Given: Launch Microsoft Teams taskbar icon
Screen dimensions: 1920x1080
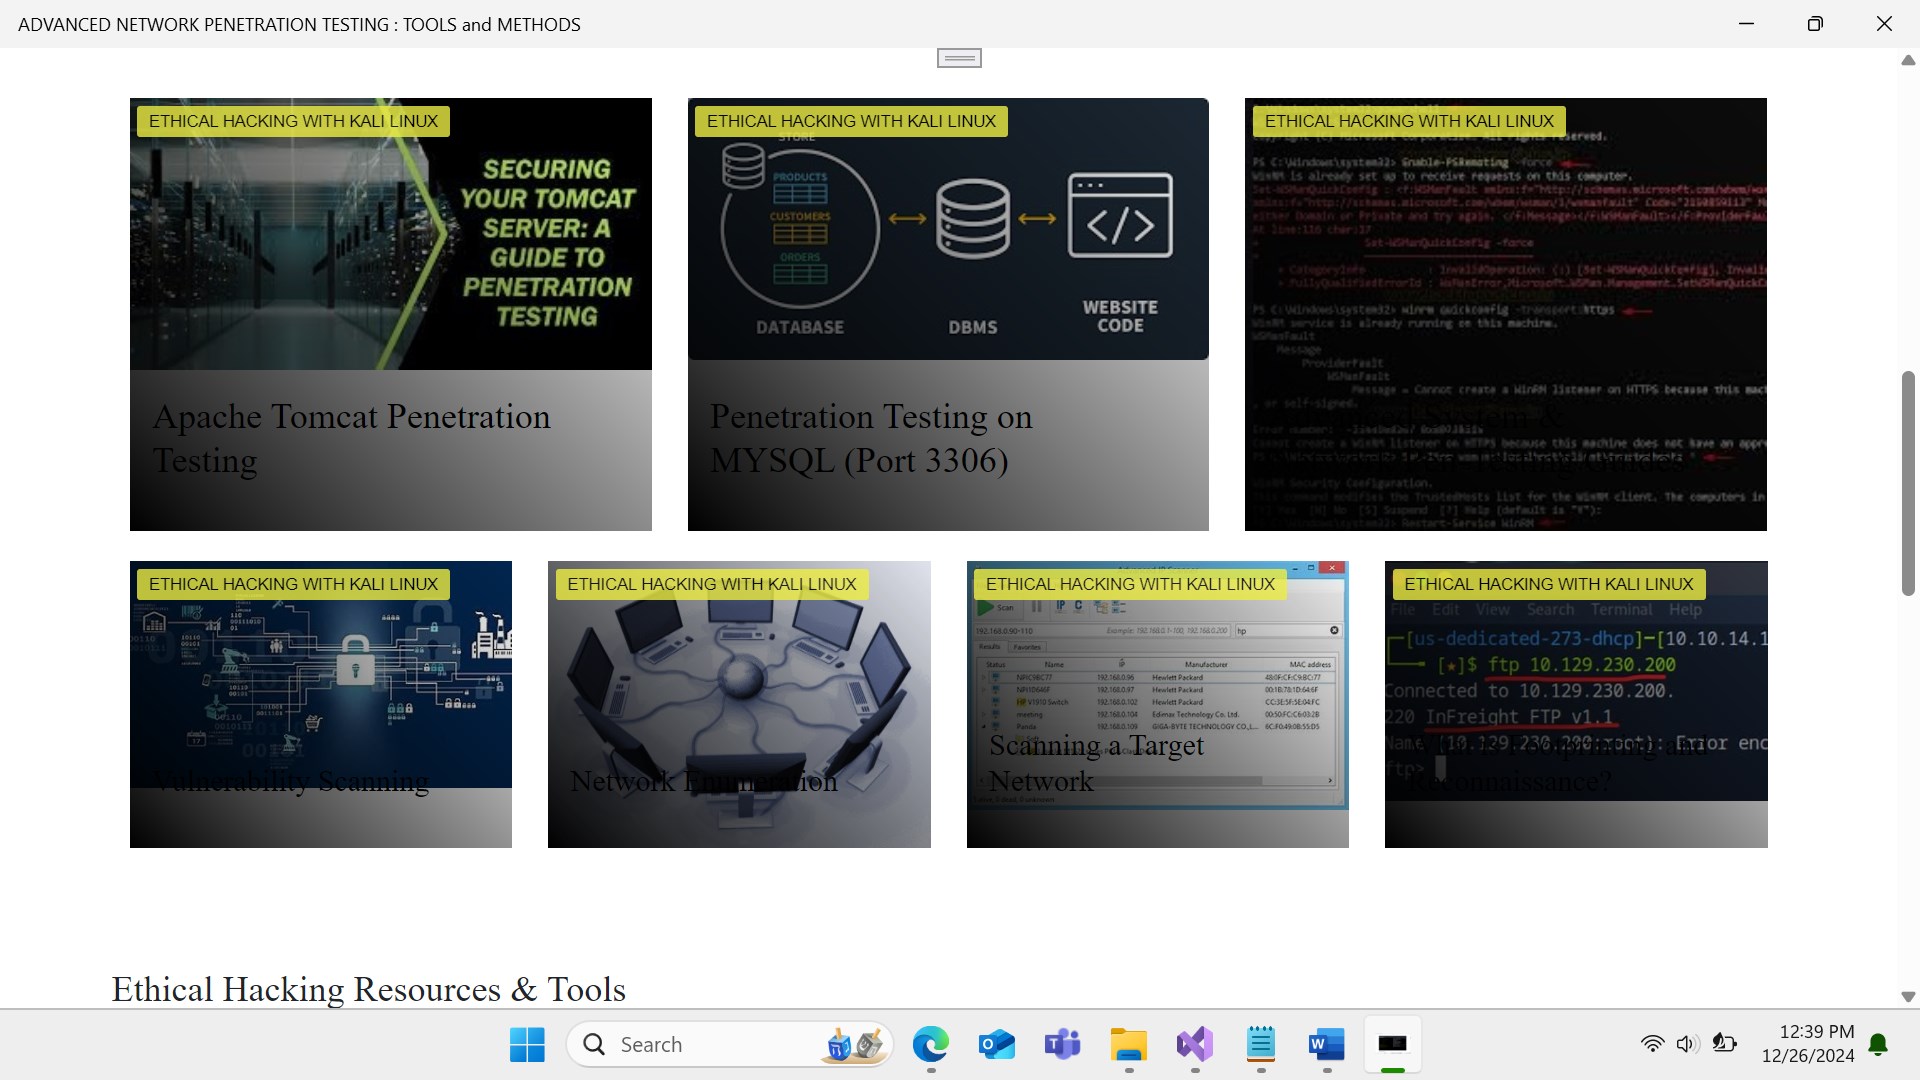Looking at the screenshot, I should tap(1062, 1045).
